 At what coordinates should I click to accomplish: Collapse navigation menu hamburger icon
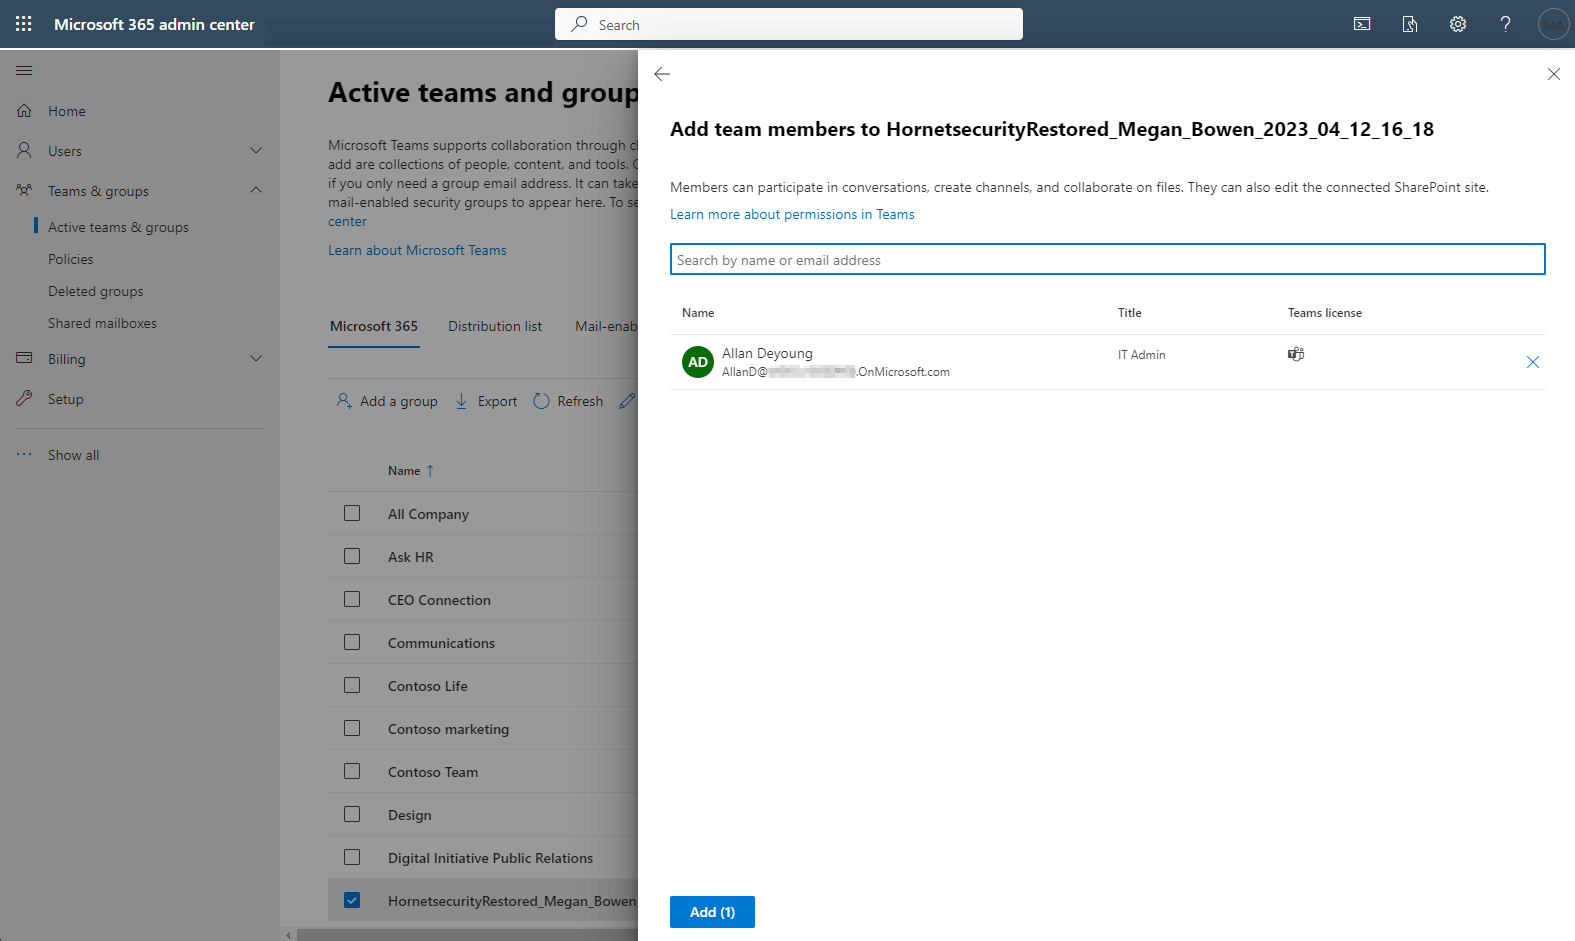(24, 70)
